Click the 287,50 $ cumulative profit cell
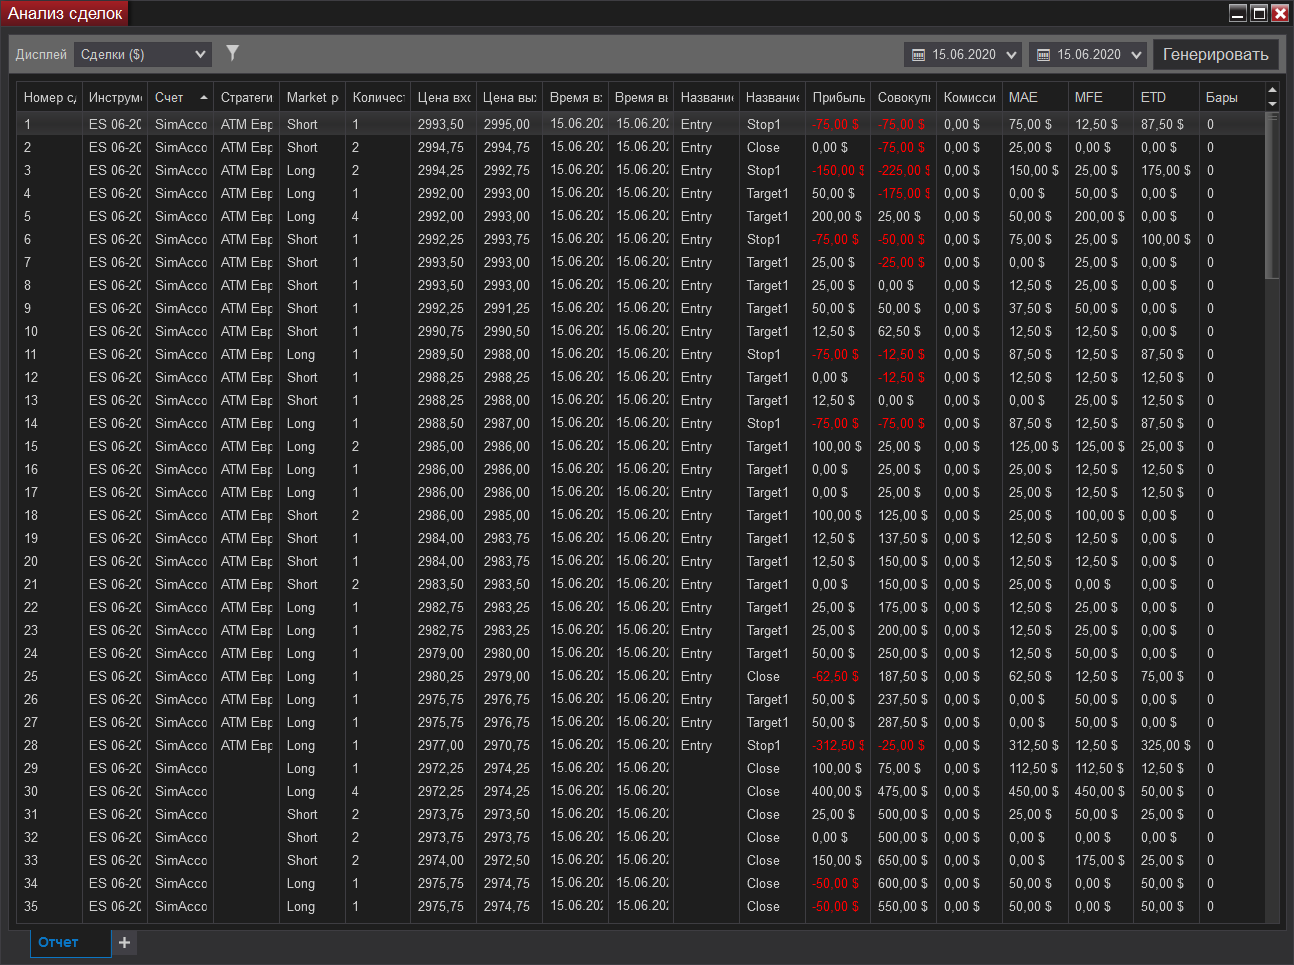The width and height of the screenshot is (1294, 965). coord(904,722)
